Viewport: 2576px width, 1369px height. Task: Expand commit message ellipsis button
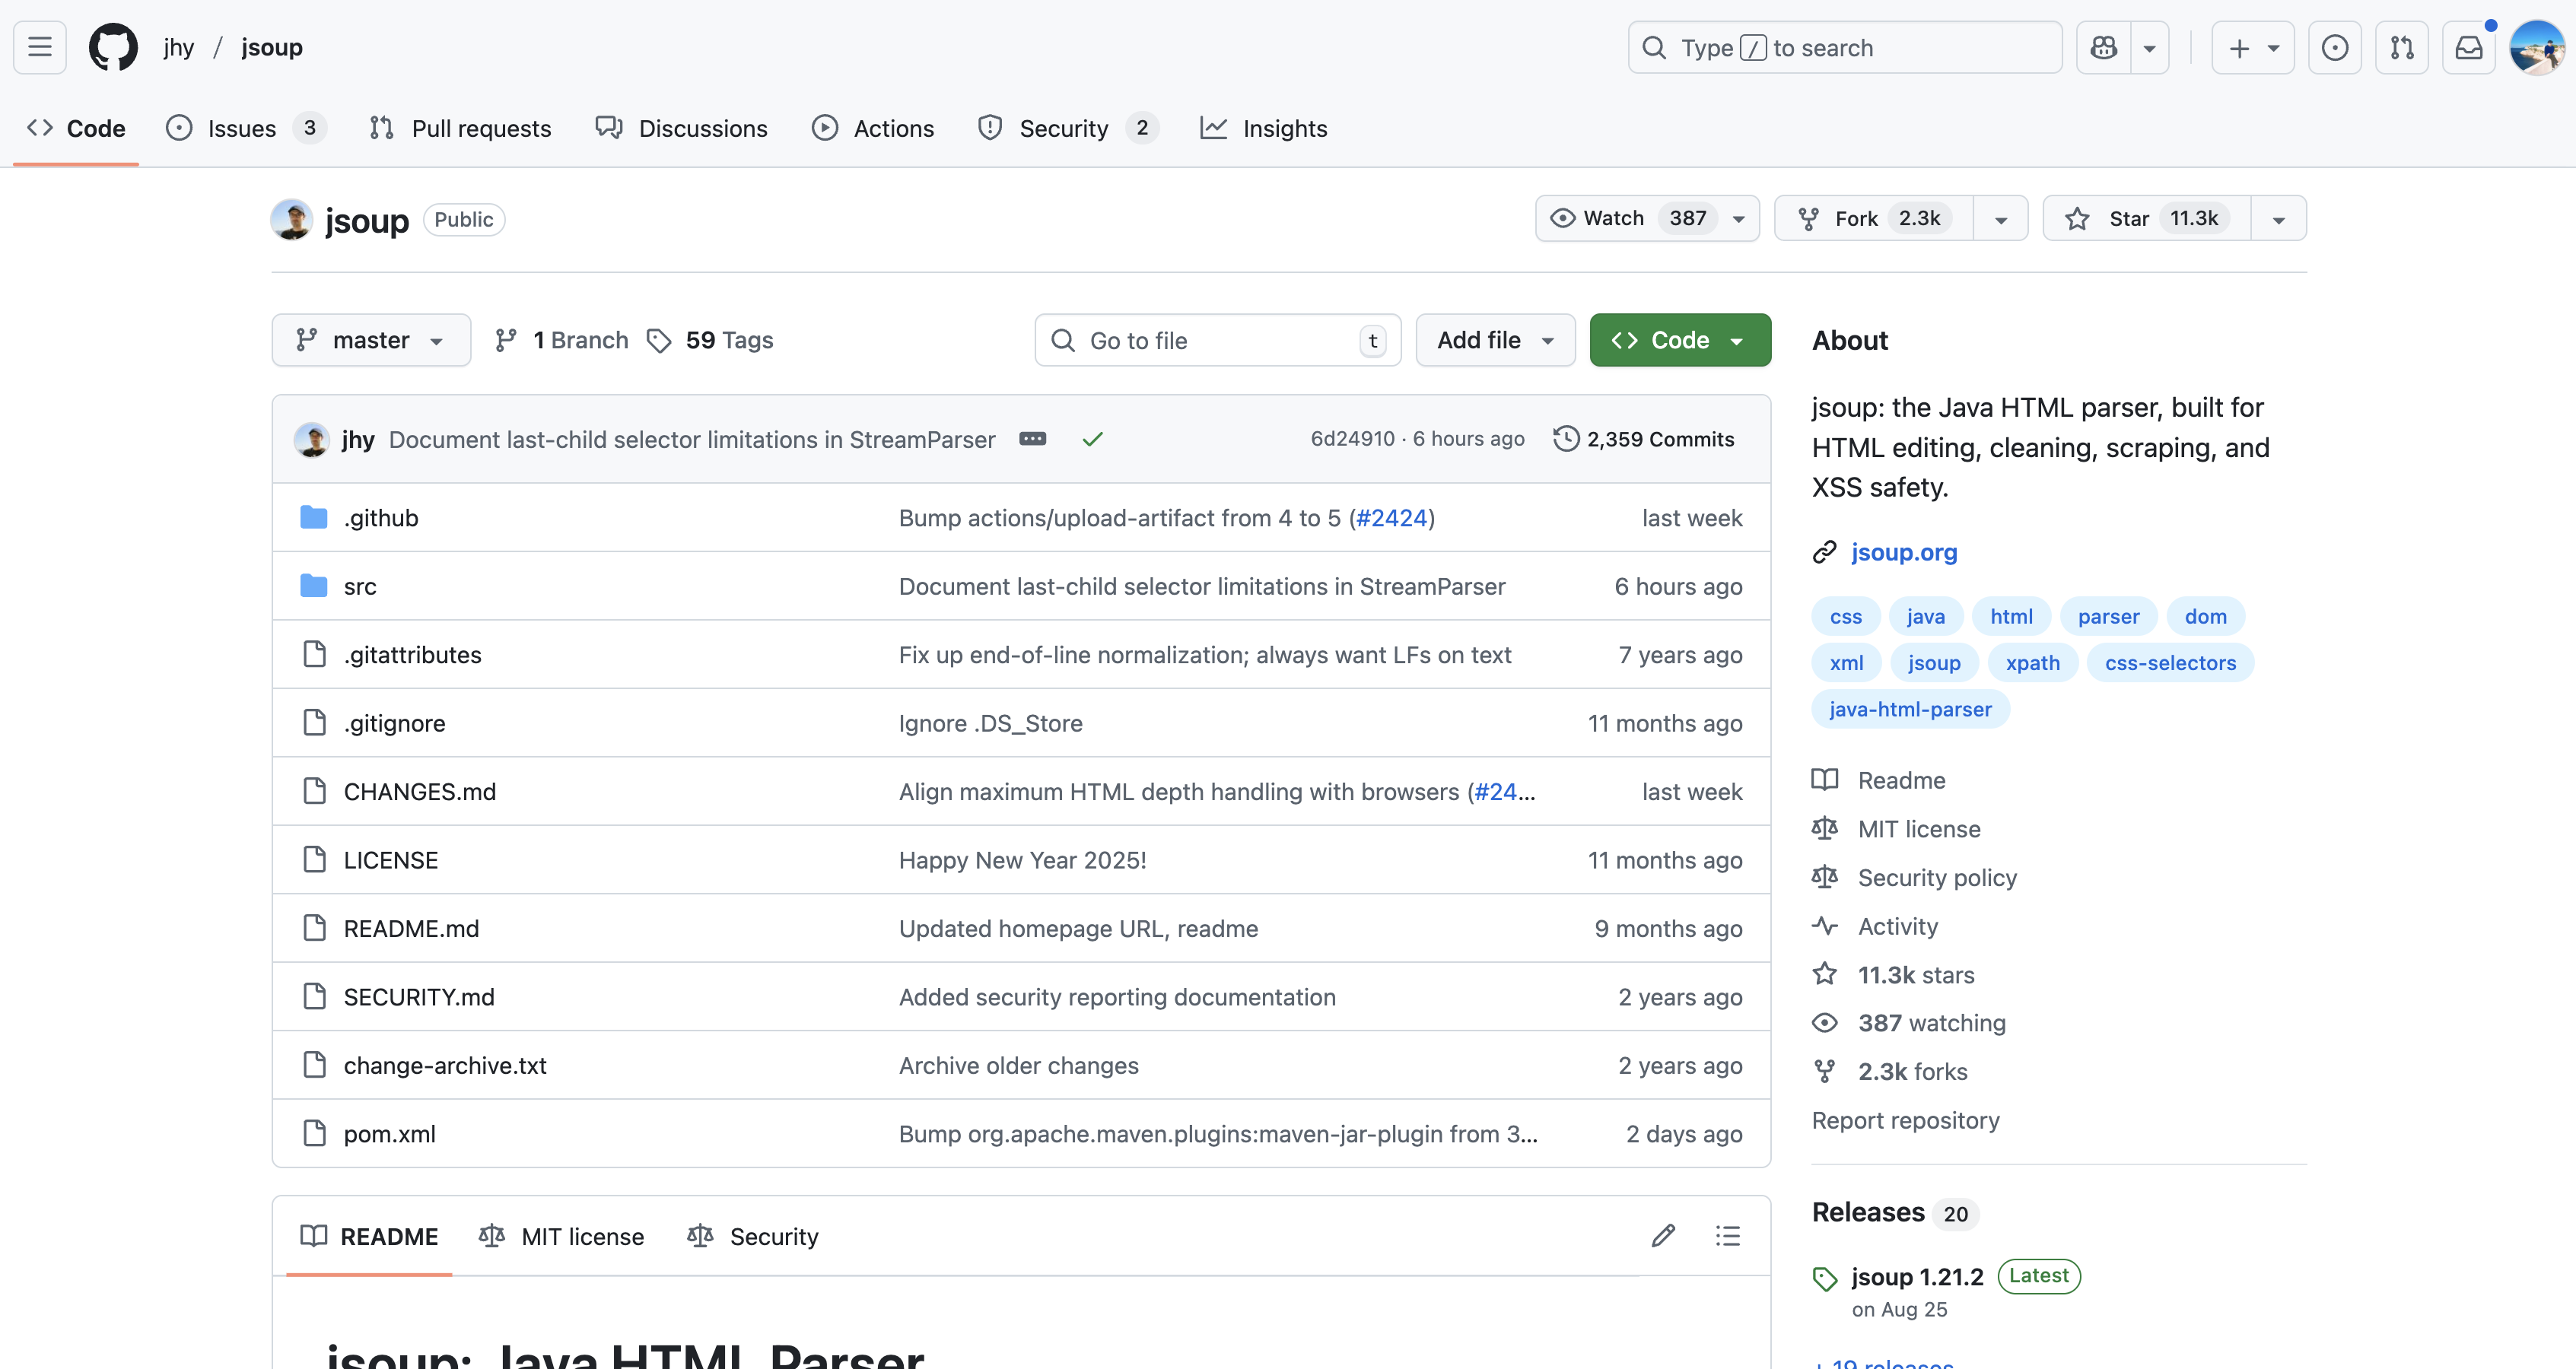[1032, 439]
